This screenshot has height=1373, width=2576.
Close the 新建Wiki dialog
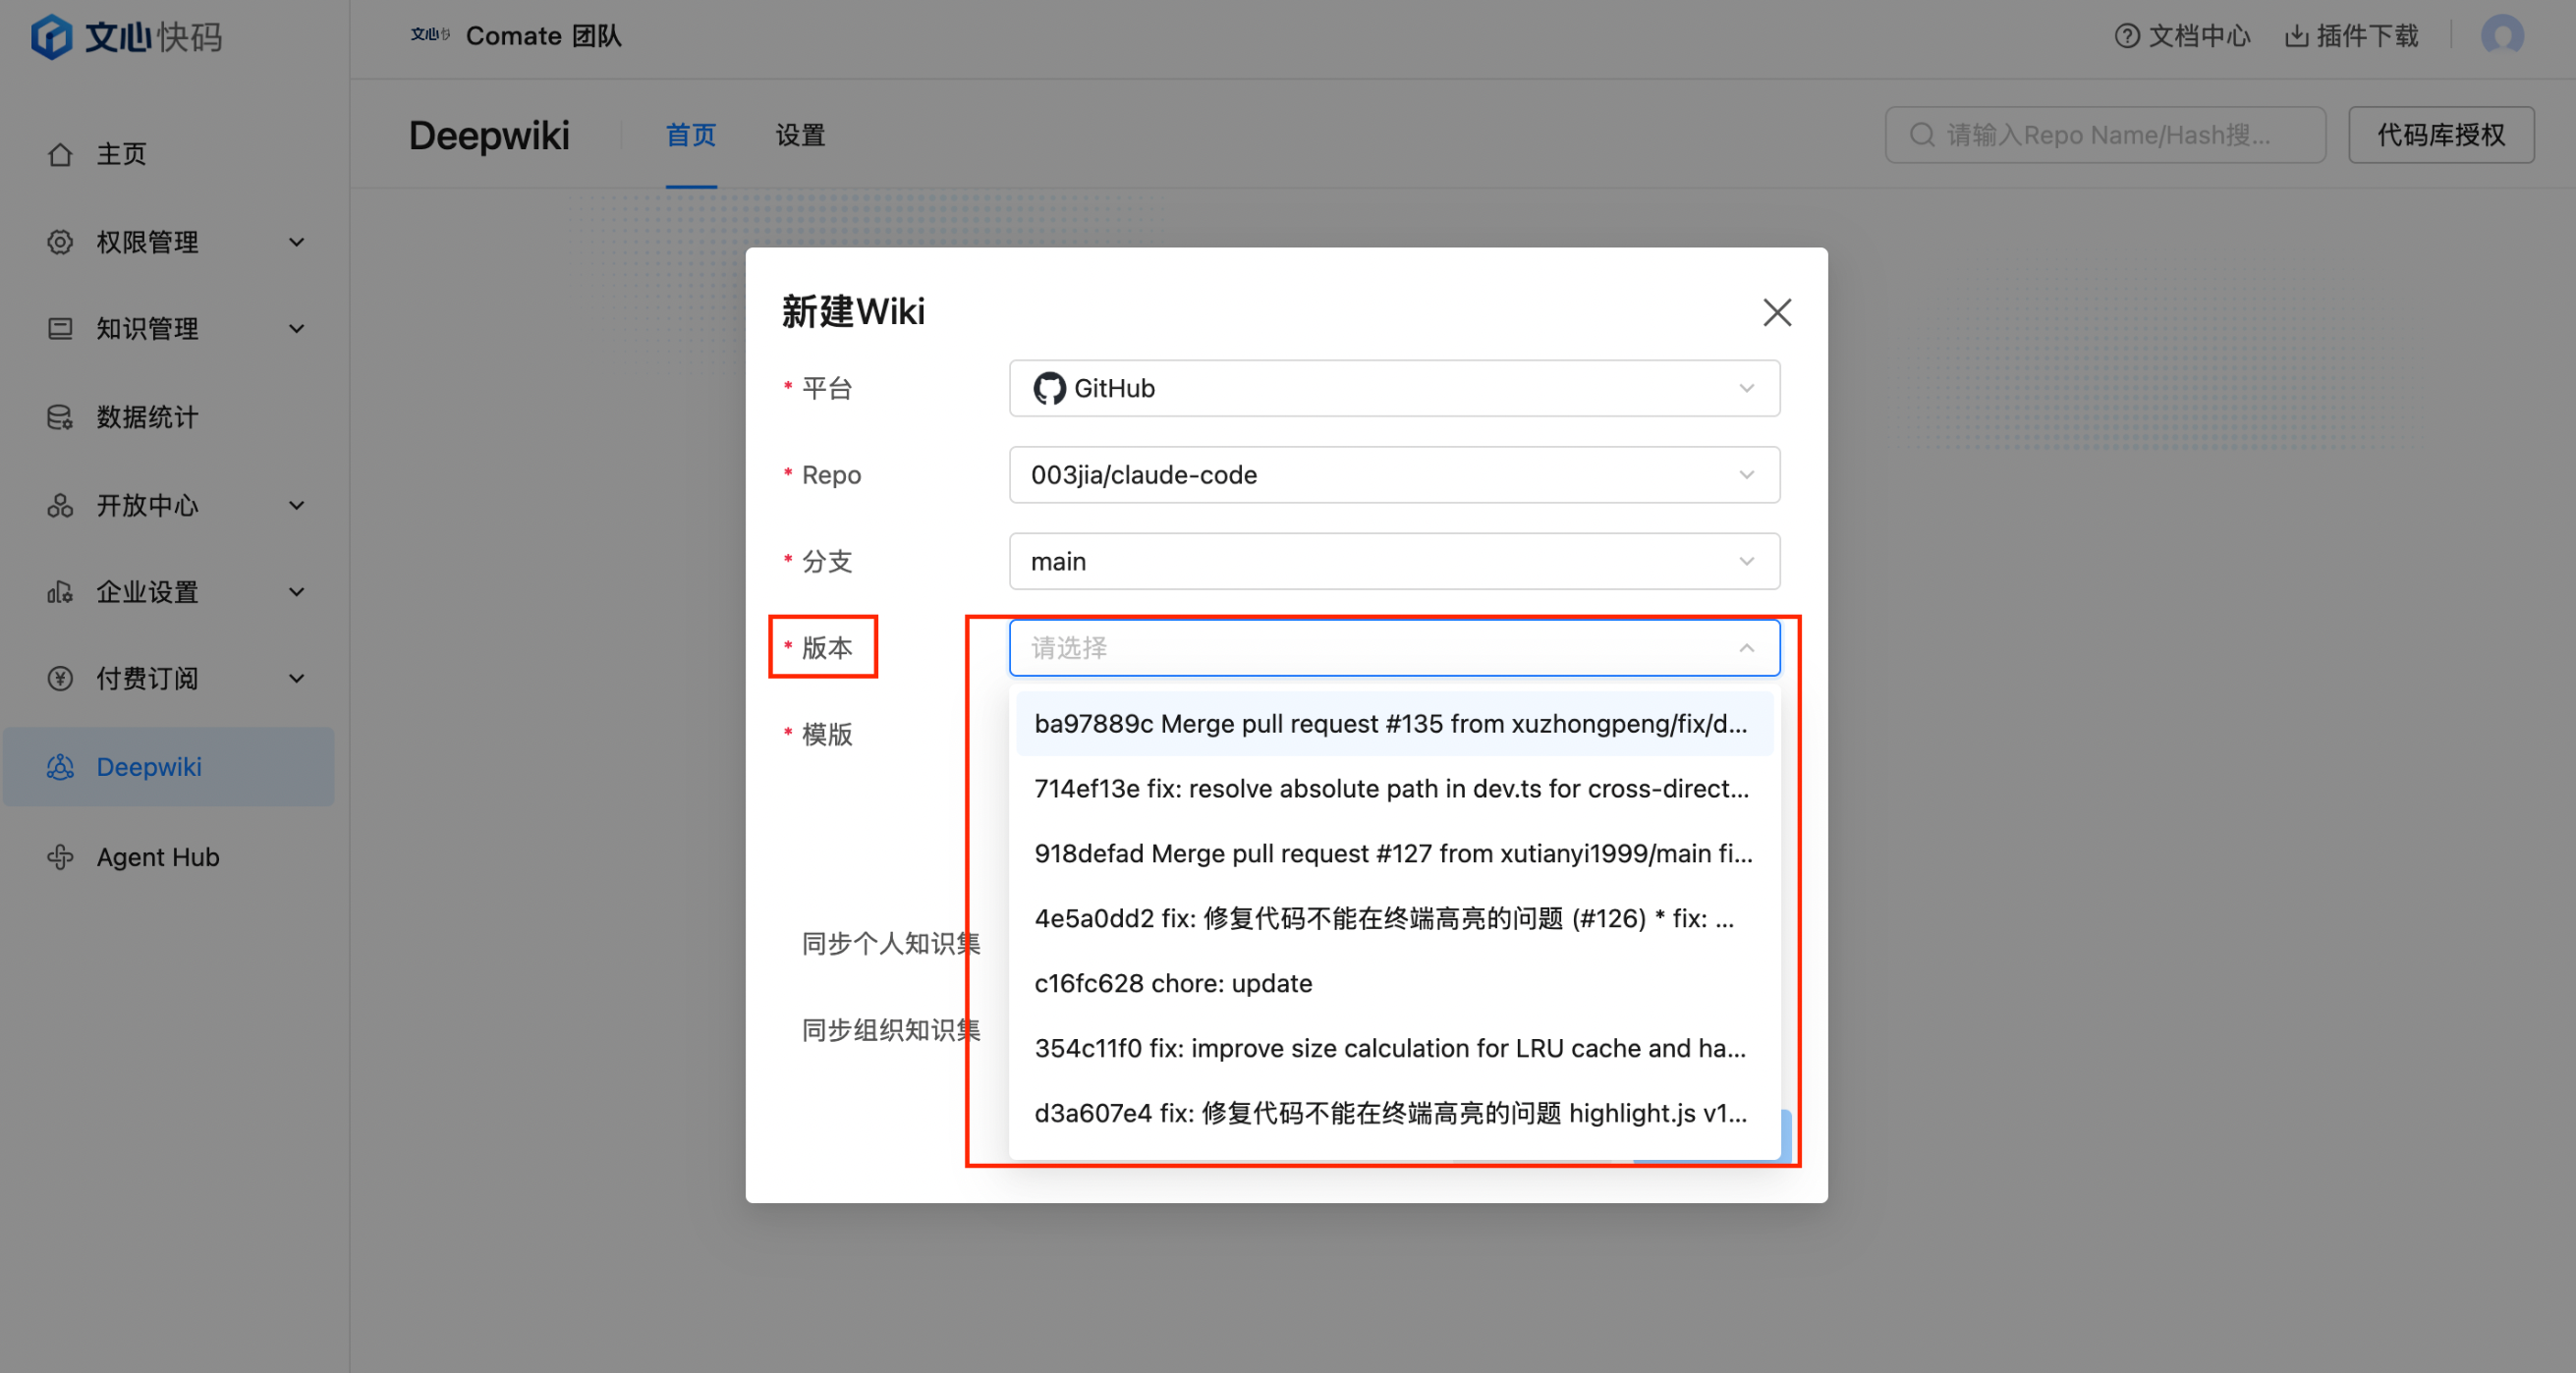tap(1777, 312)
